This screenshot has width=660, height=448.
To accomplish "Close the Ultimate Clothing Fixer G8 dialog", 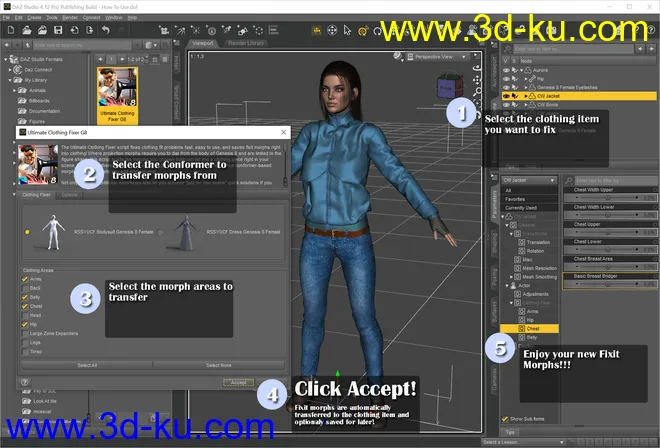I will coord(283,132).
